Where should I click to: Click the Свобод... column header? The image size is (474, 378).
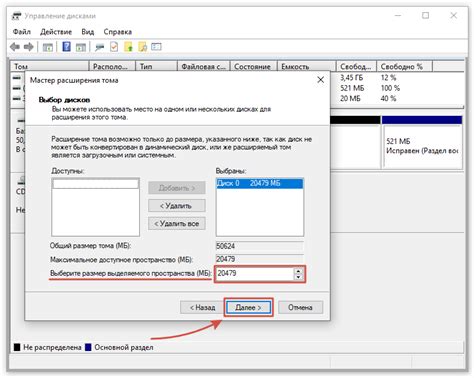[356, 67]
